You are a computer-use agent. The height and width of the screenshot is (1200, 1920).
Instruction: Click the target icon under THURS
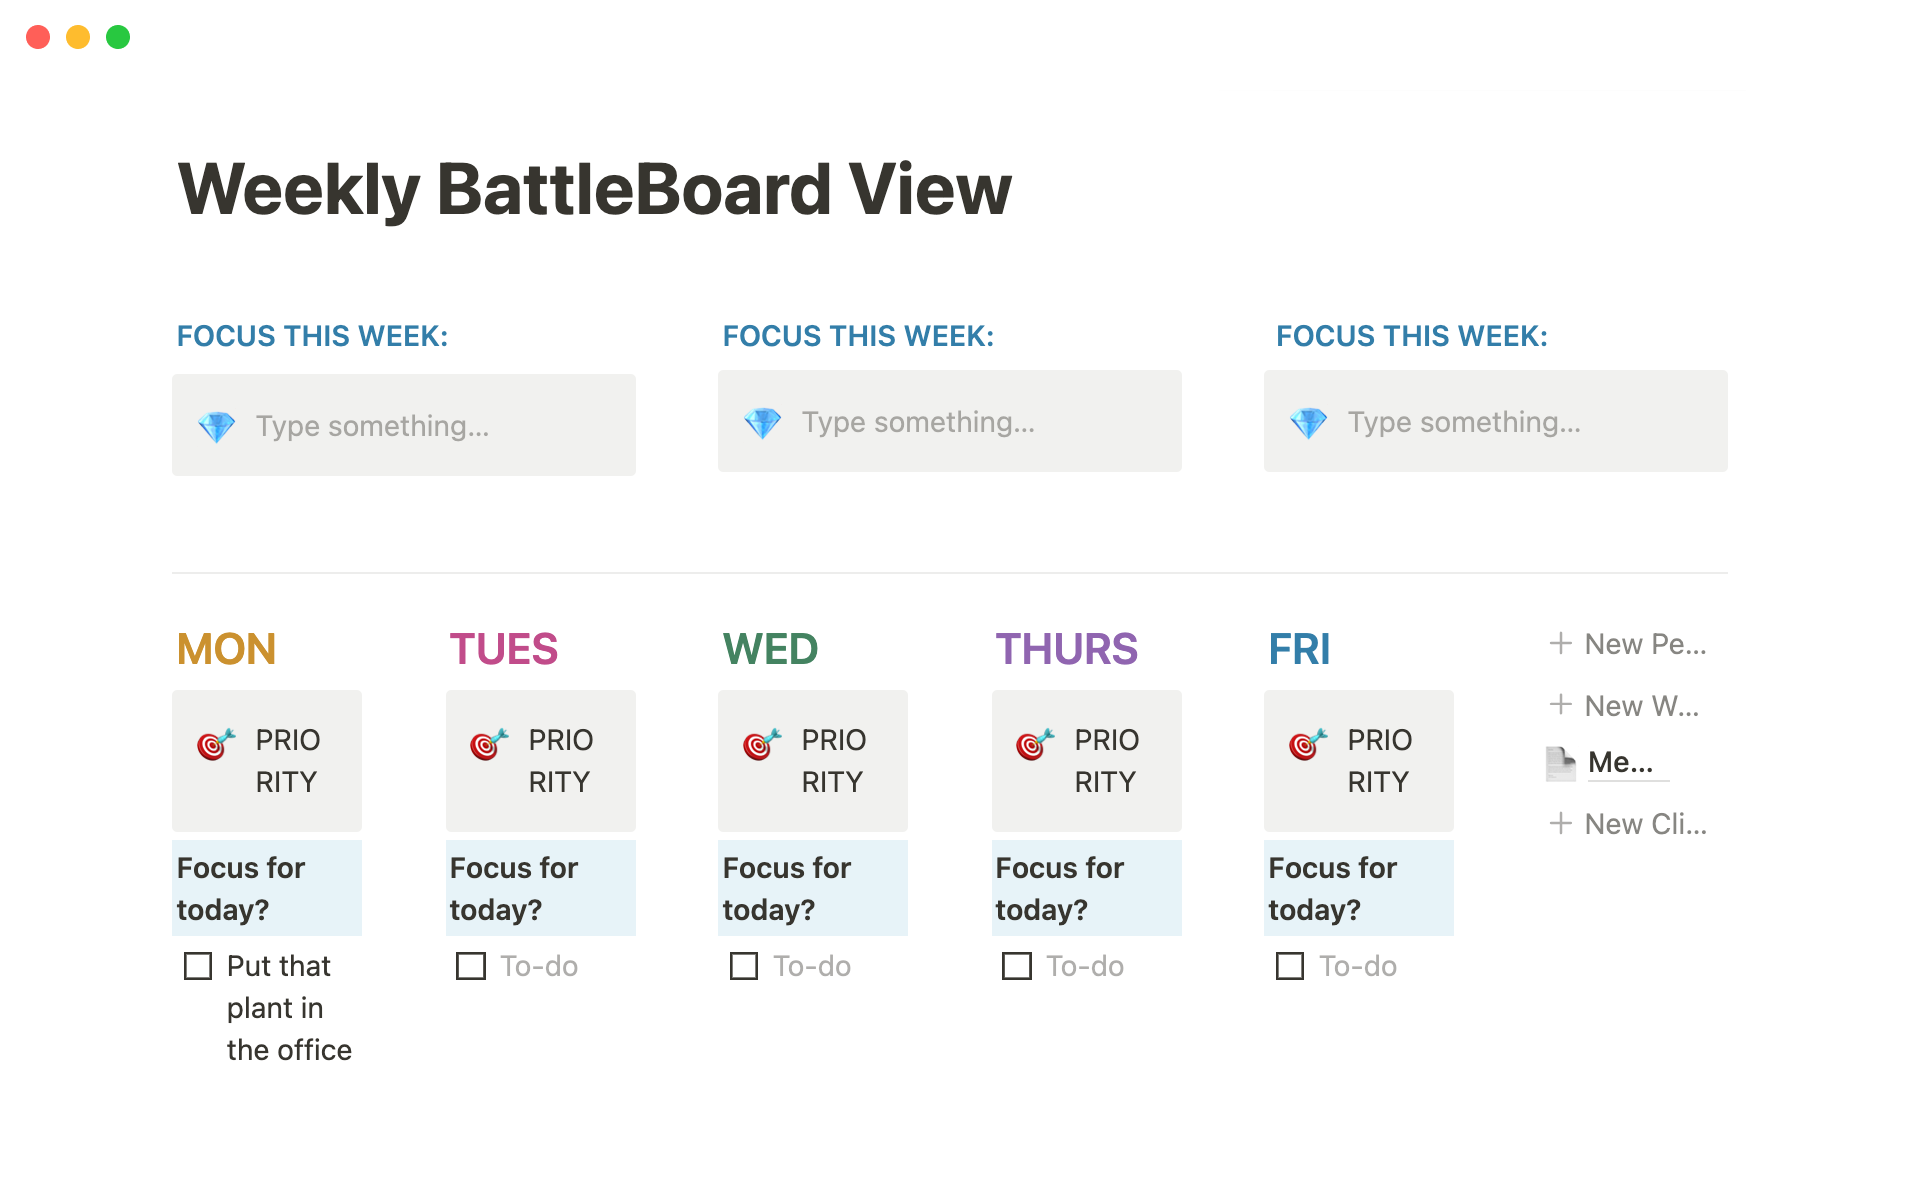point(1035,744)
